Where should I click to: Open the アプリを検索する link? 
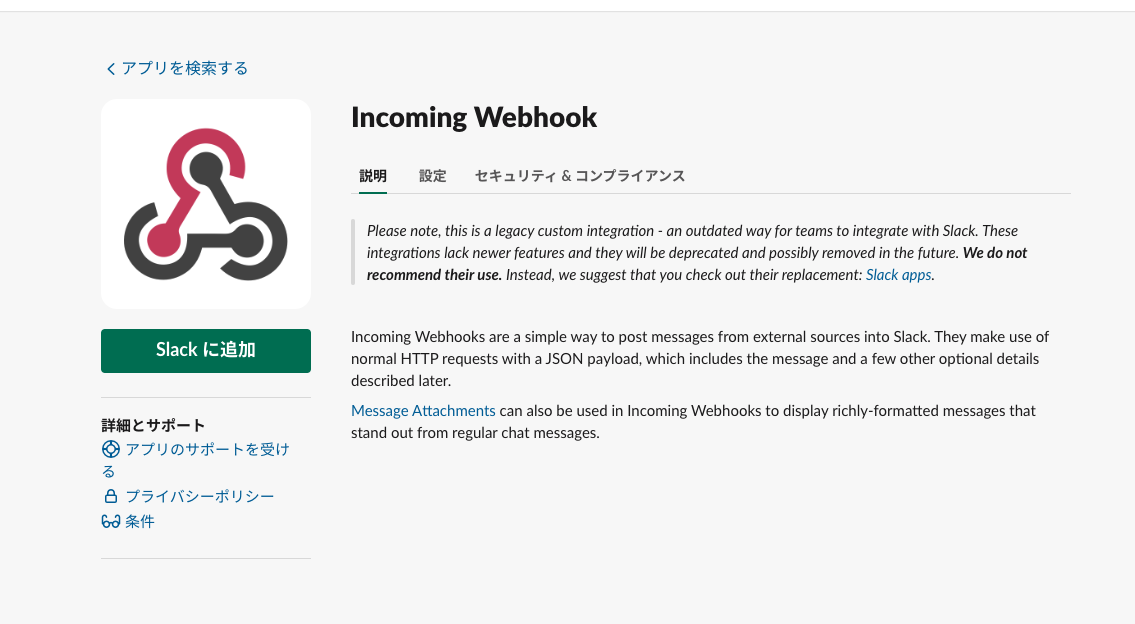185,68
